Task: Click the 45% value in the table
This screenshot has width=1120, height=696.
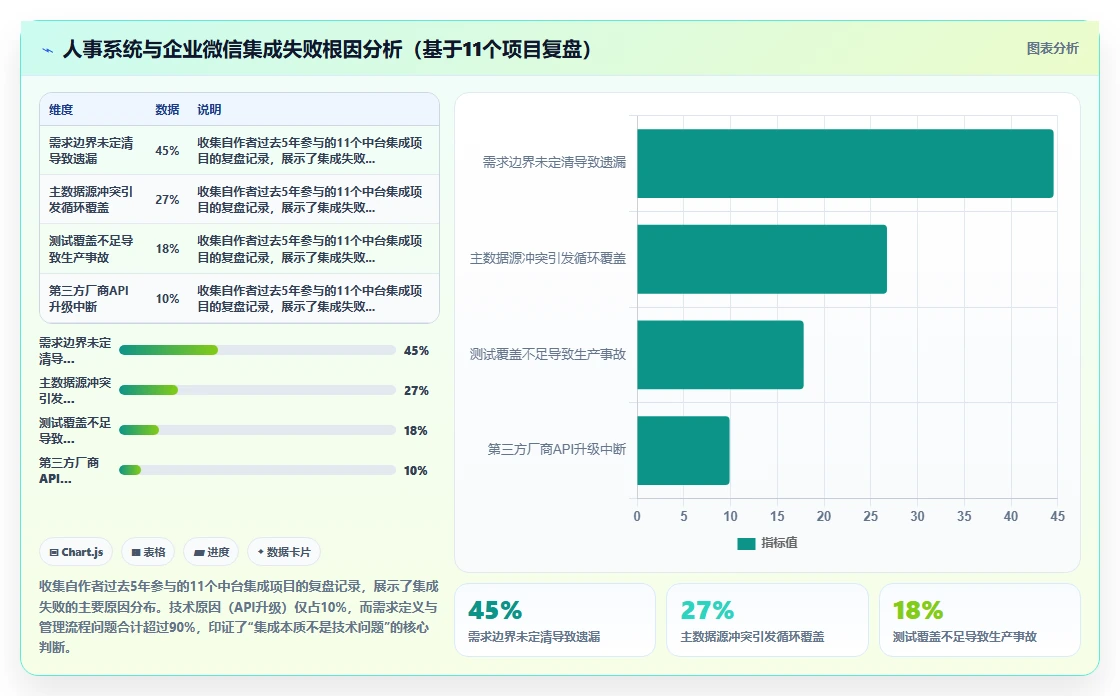Action: pos(167,151)
